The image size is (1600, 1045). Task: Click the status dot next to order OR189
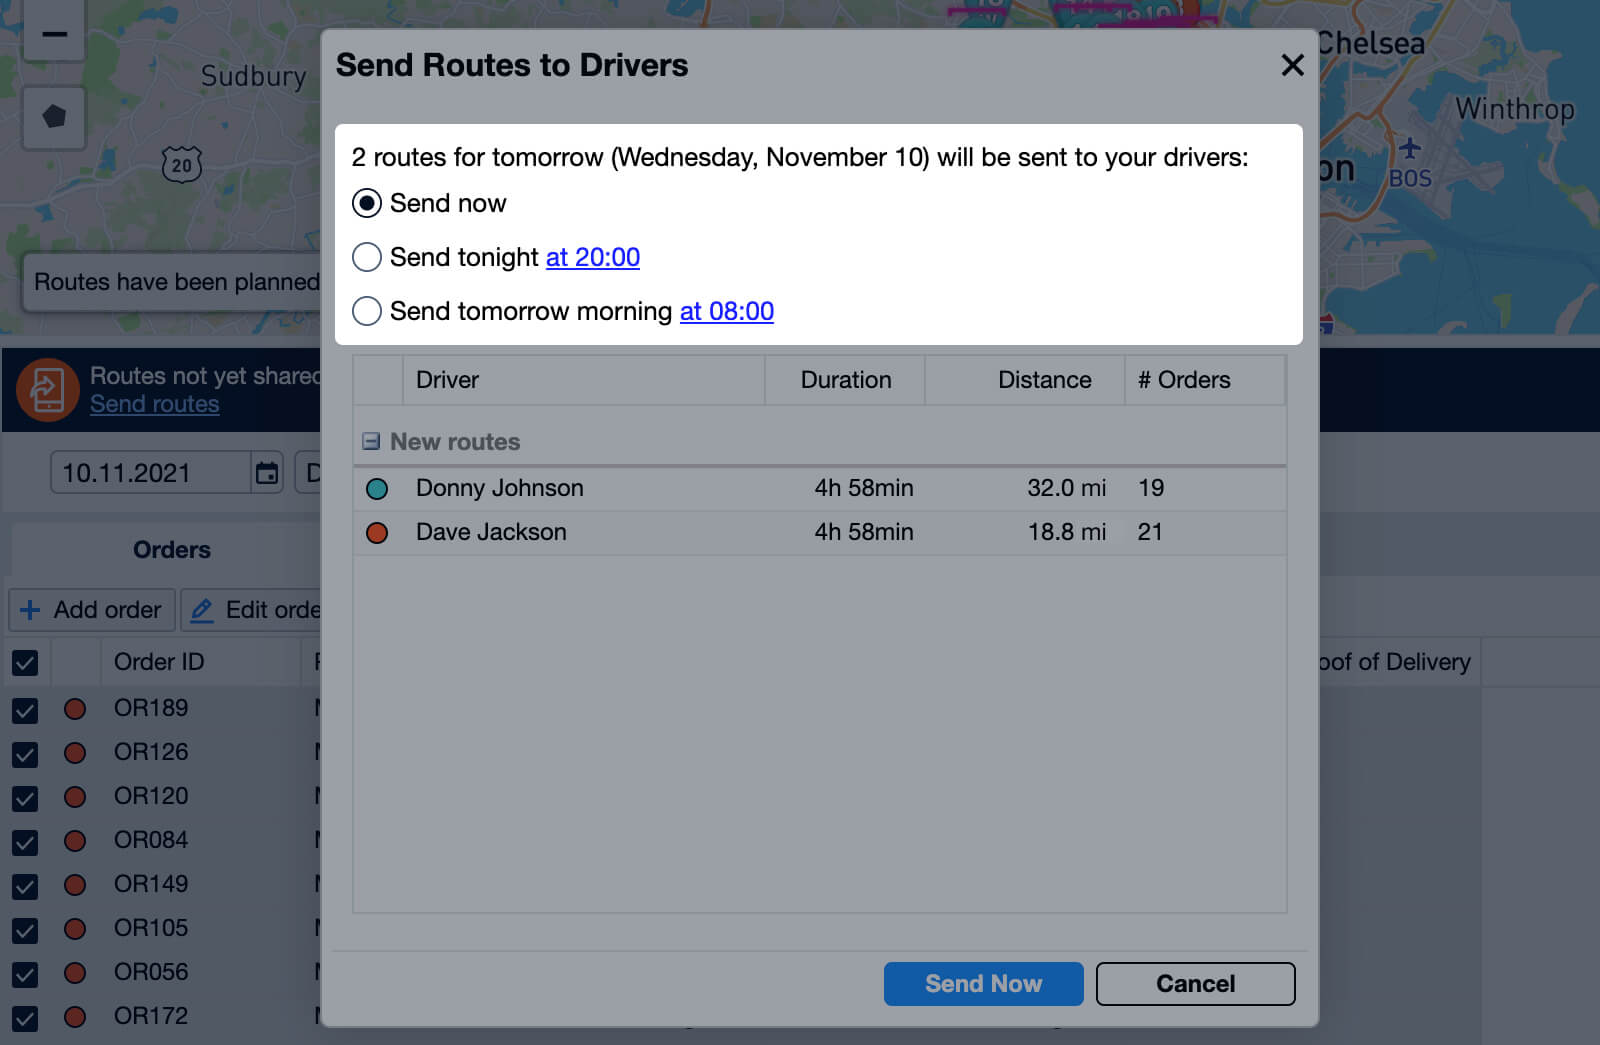click(x=75, y=708)
